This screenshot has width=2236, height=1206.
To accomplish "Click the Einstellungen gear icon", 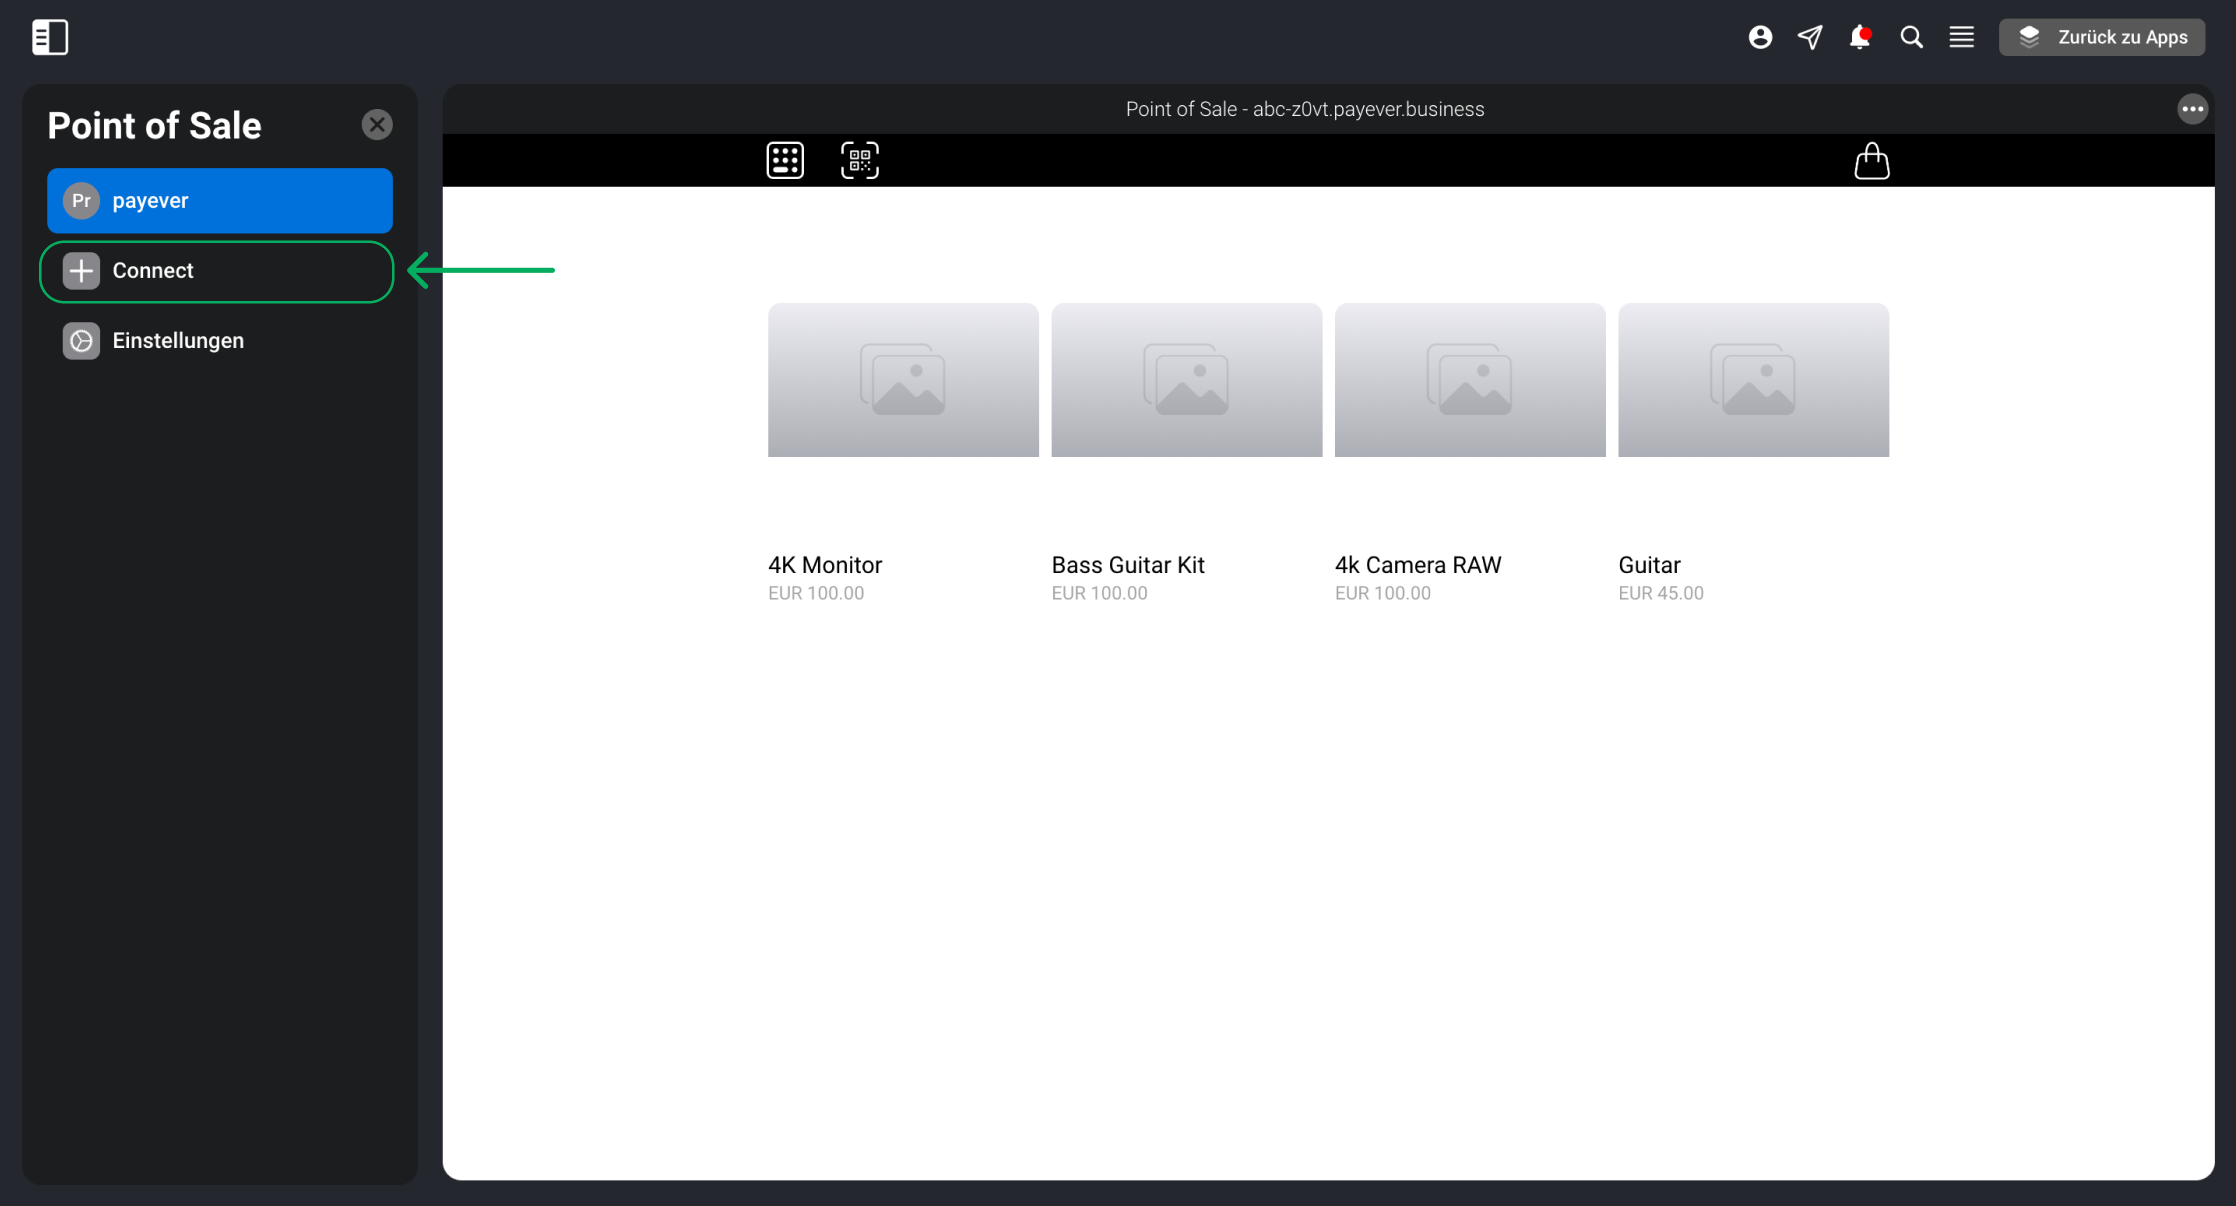I will (x=81, y=341).
